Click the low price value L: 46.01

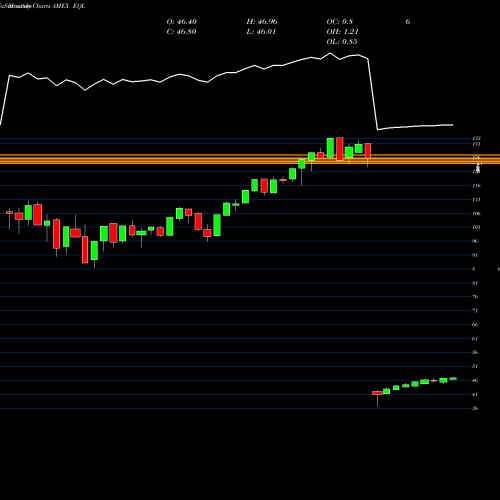261,32
